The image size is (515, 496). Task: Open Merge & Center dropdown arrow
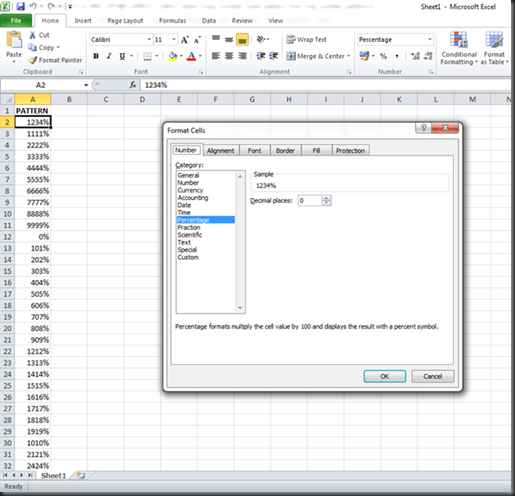[x=349, y=56]
